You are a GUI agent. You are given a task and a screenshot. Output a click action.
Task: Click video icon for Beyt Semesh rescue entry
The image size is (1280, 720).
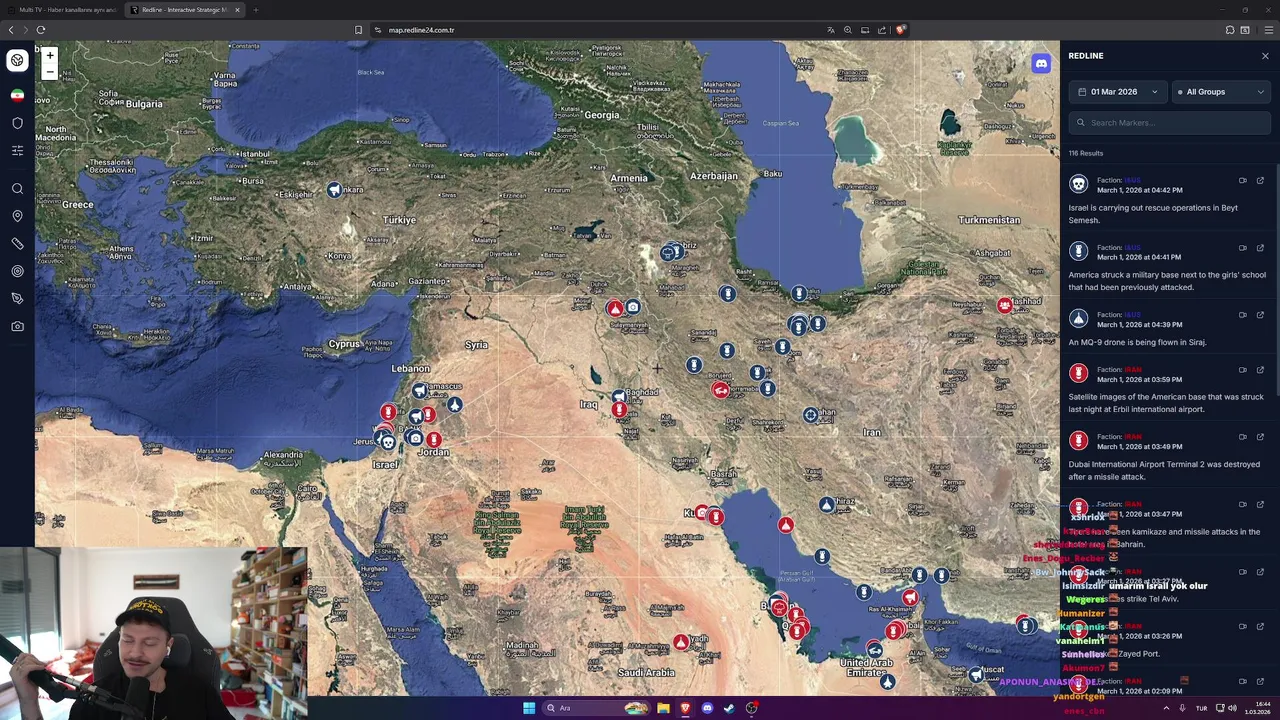[1243, 181]
